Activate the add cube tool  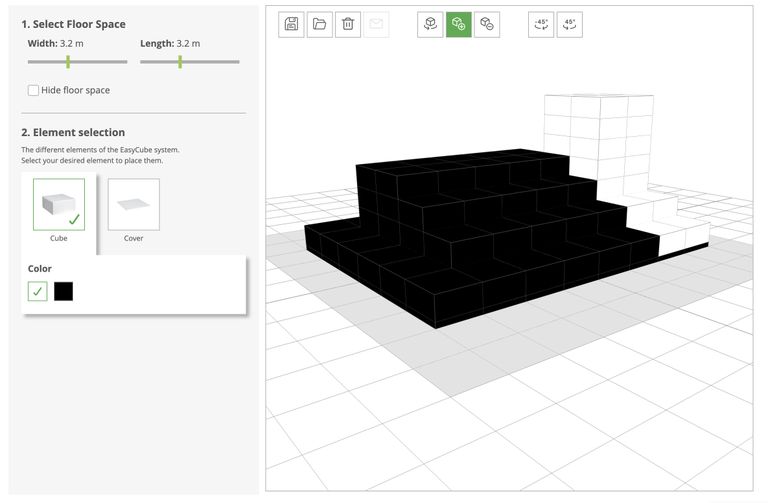pyautogui.click(x=459, y=24)
